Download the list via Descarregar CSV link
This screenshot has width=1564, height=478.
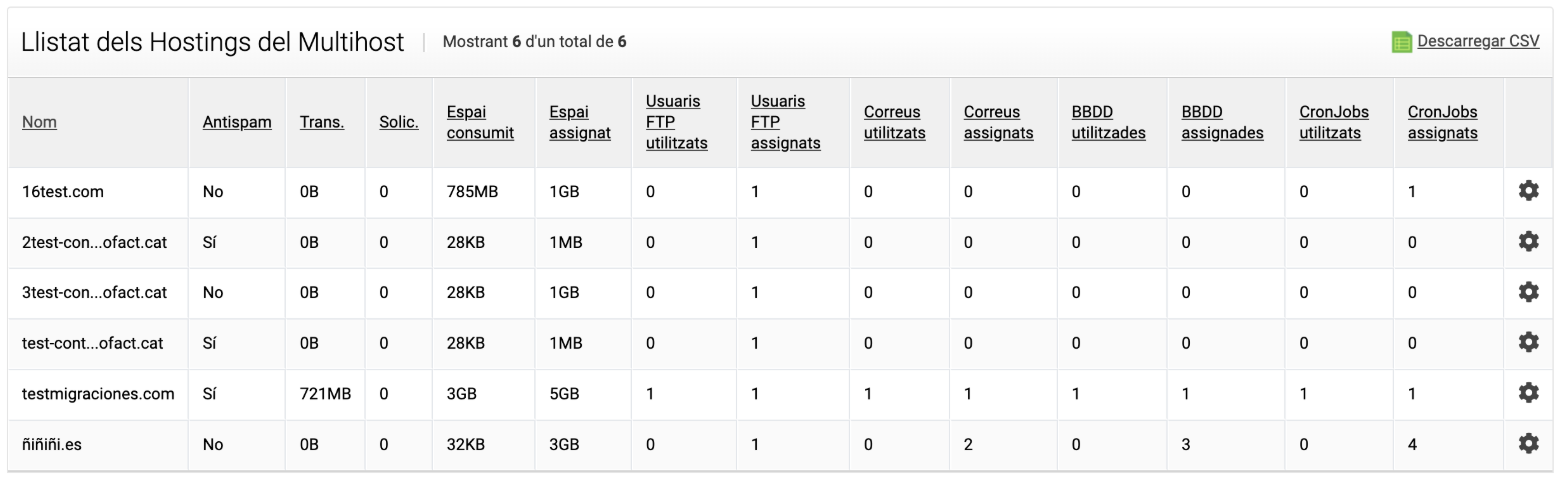(1478, 42)
